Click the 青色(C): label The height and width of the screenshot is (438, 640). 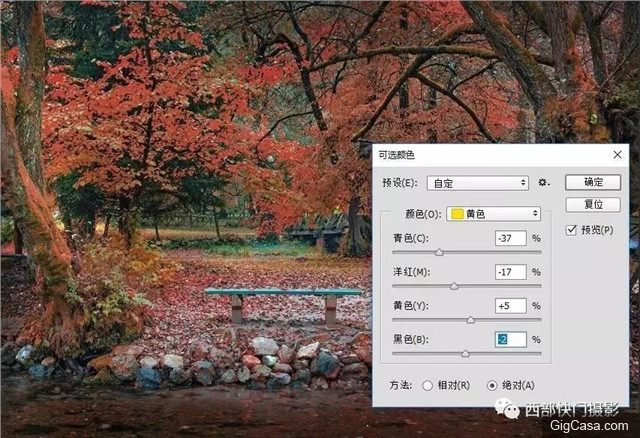tap(411, 238)
